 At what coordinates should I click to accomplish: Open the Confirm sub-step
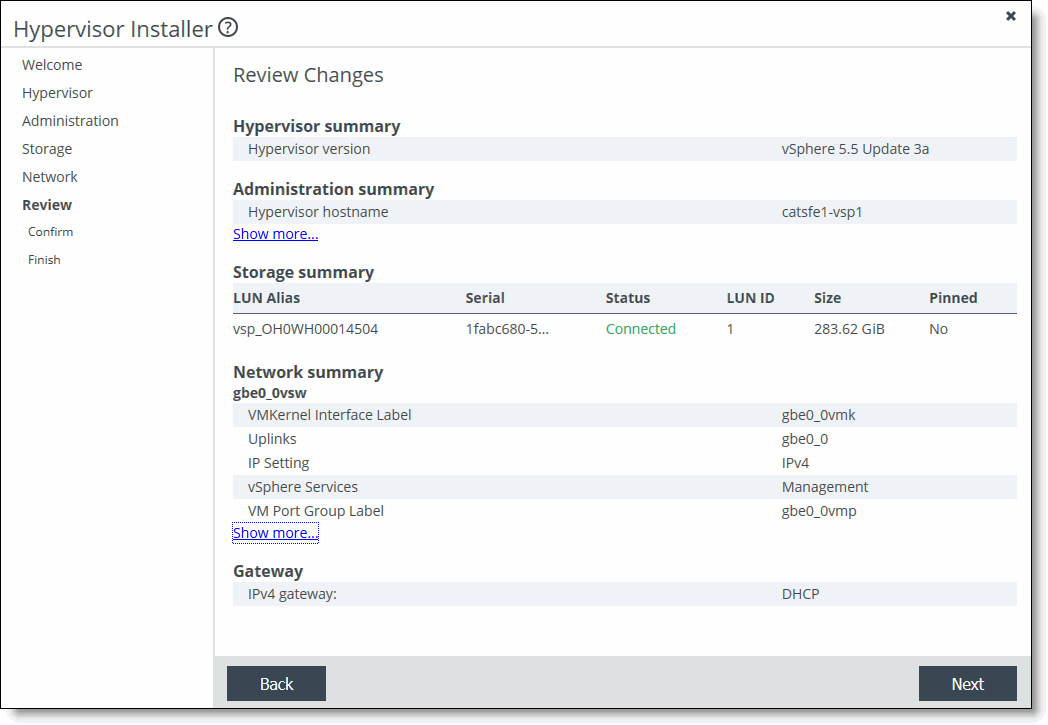click(x=51, y=232)
